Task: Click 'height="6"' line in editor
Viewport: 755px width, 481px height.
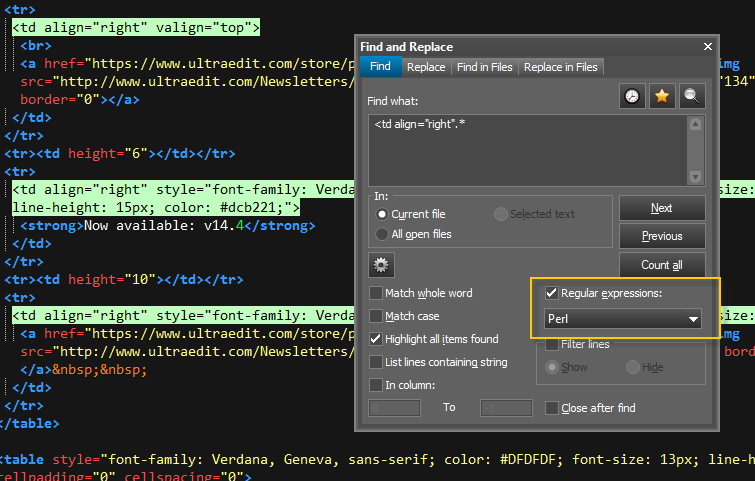Action: 120,154
